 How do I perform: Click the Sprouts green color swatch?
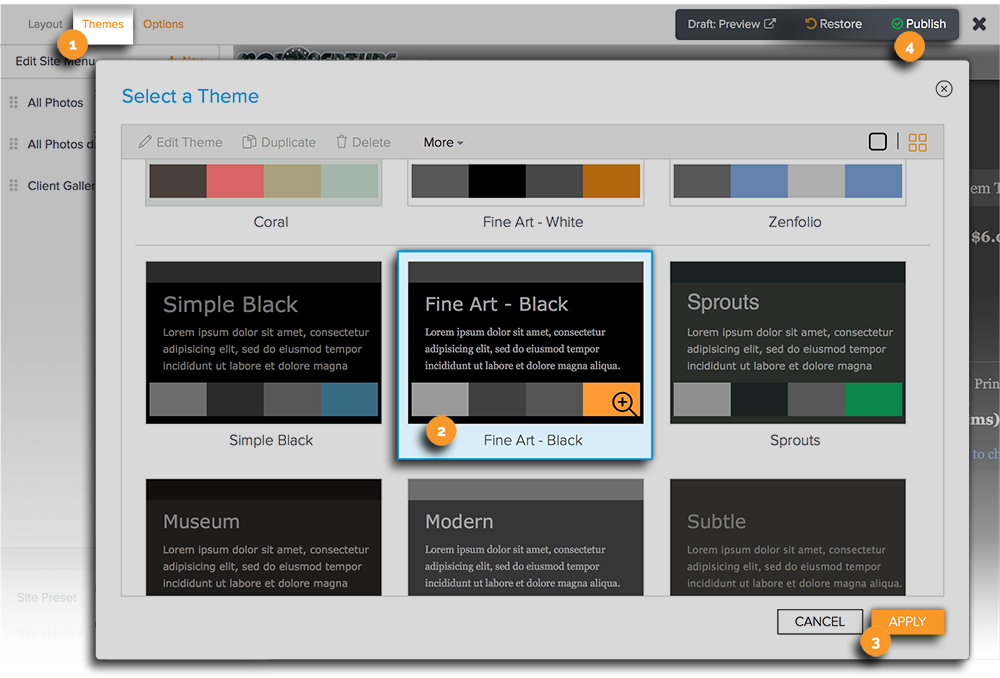point(874,399)
